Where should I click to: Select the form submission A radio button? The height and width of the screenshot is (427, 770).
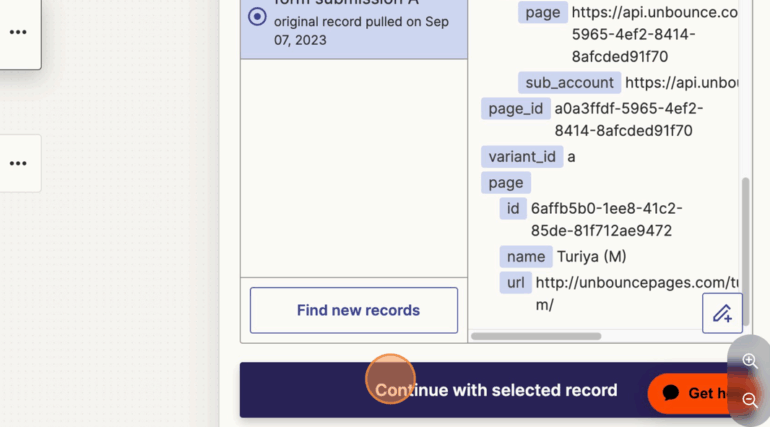tap(257, 16)
